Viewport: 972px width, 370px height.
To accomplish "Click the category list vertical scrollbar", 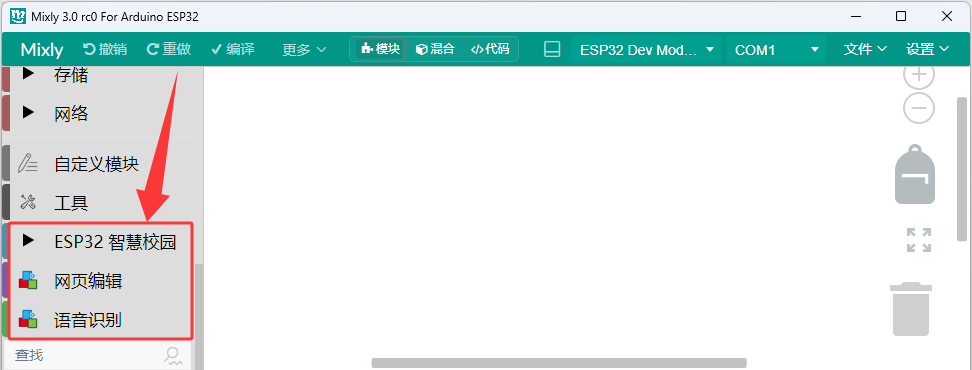I will pyautogui.click(x=199, y=316).
